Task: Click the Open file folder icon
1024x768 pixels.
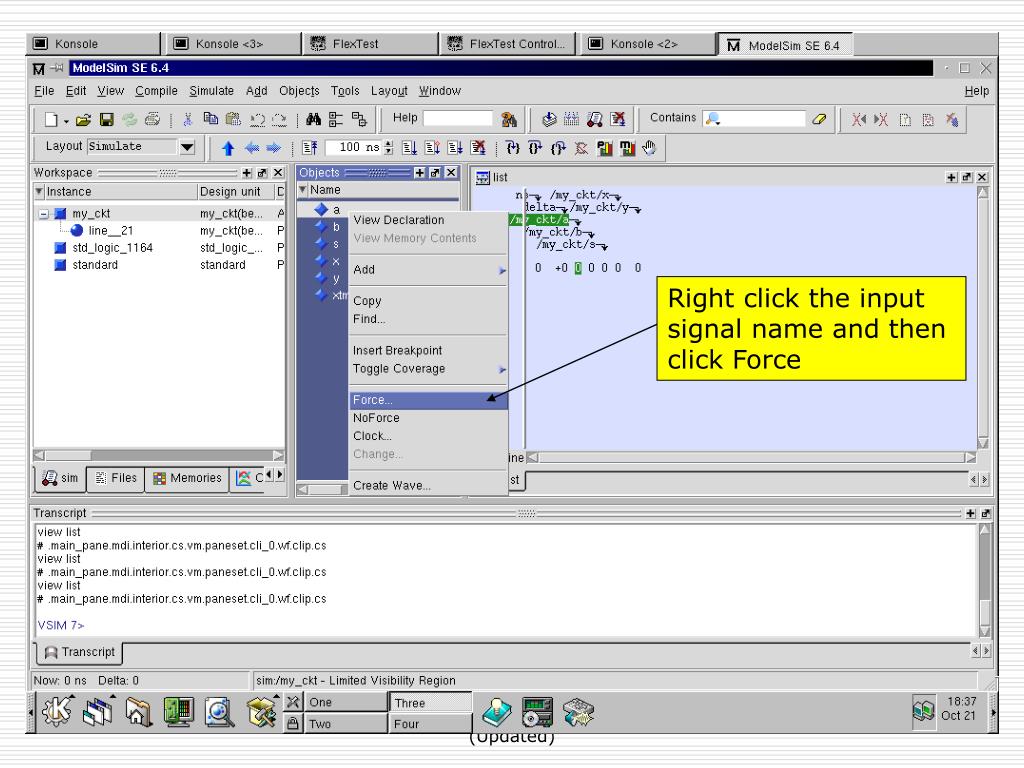Action: 83,120
